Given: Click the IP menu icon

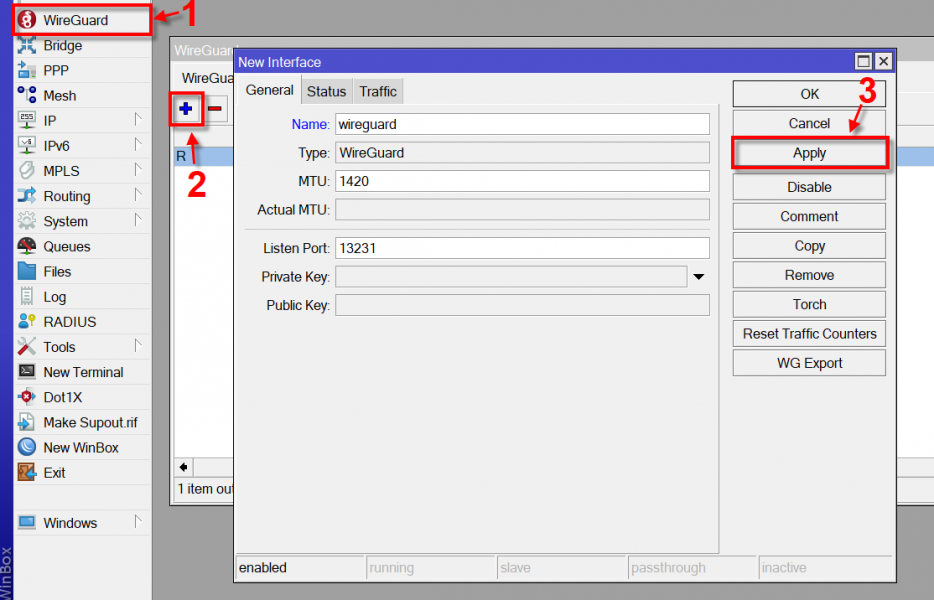Looking at the screenshot, I should pos(27,120).
